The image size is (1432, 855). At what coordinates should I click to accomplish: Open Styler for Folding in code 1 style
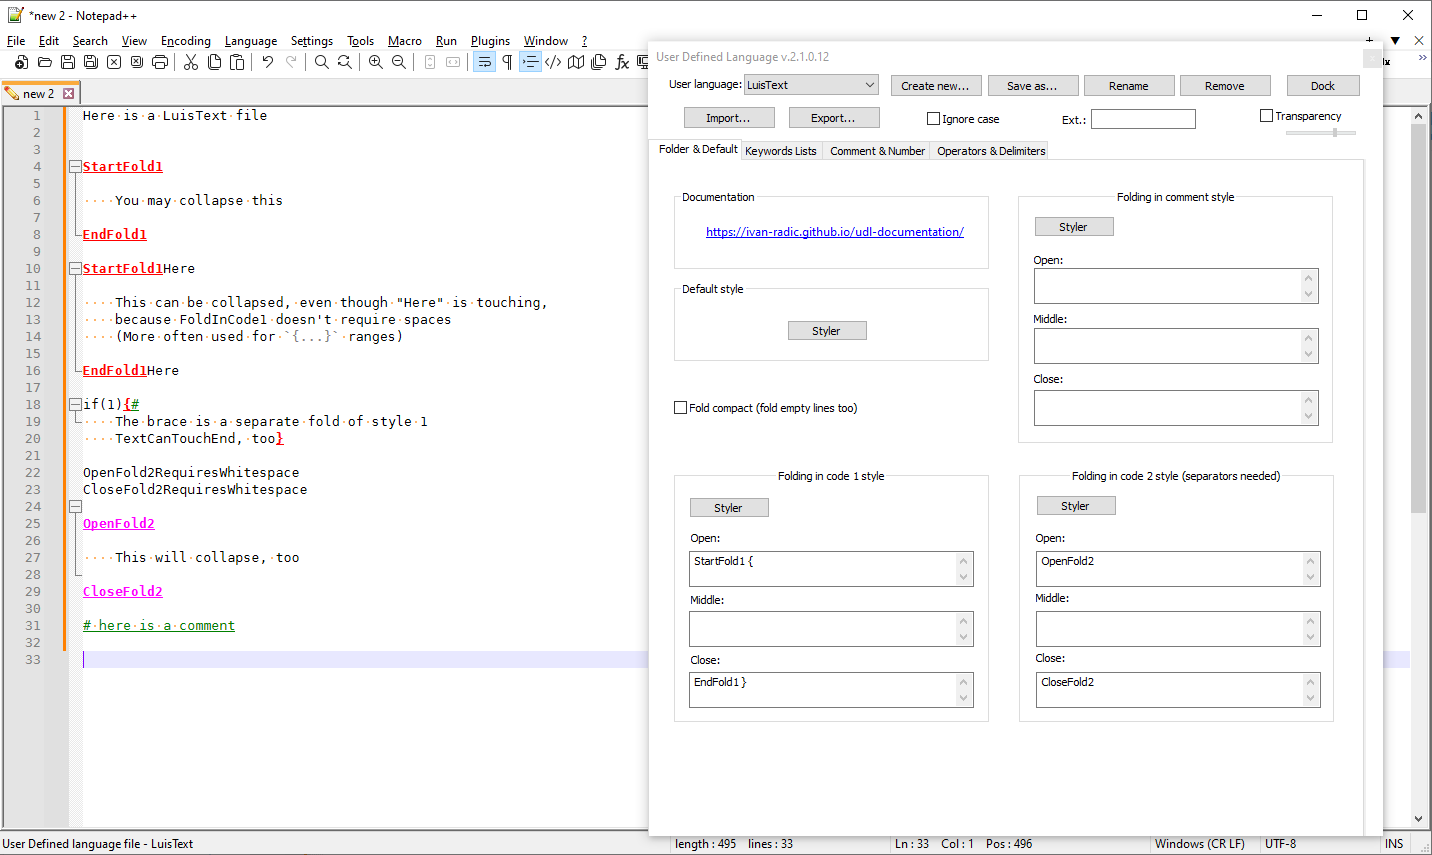(x=728, y=508)
